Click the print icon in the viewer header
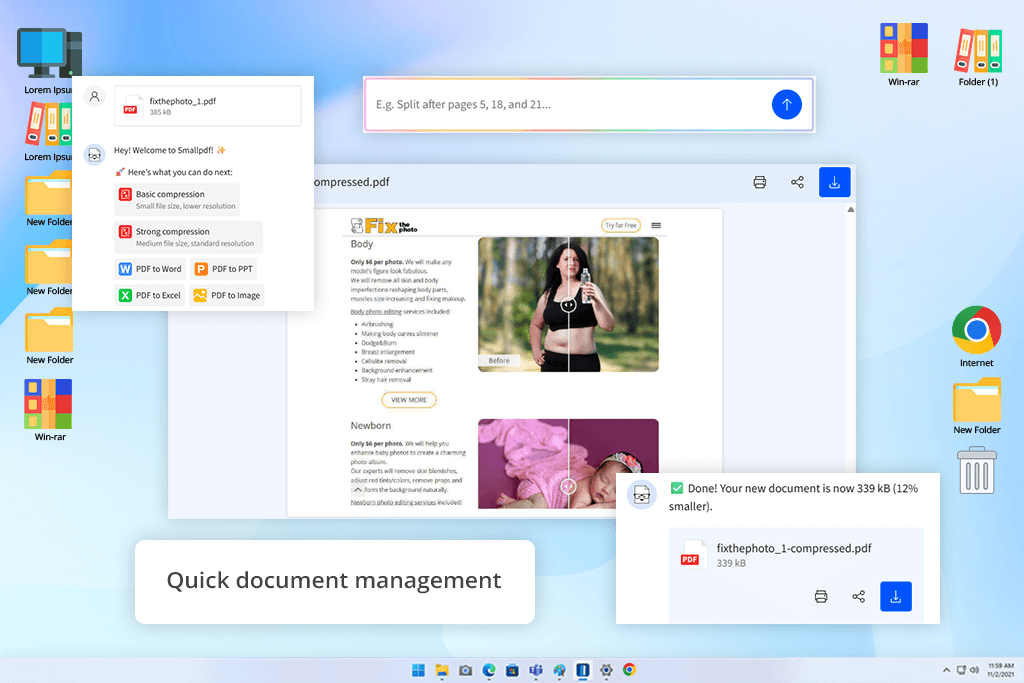 click(760, 182)
